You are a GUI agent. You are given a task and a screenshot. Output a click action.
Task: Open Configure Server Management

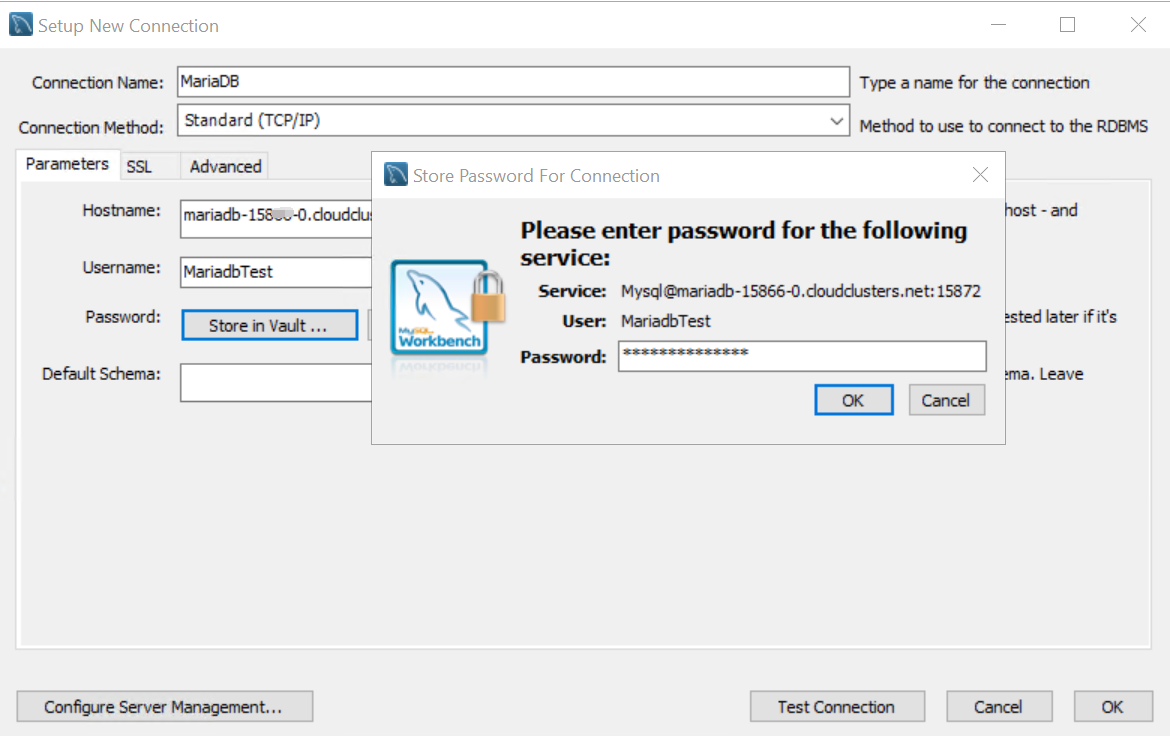164,707
